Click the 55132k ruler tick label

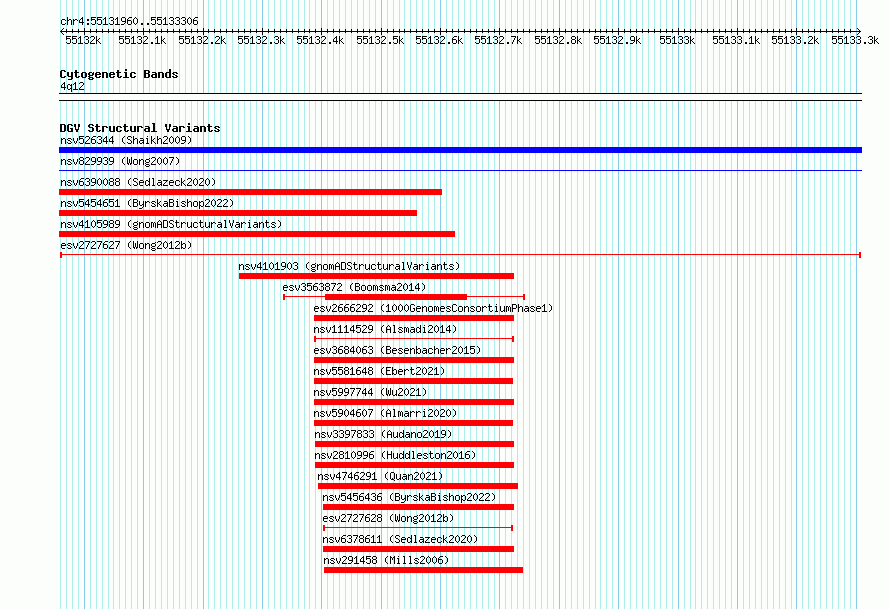(83, 40)
